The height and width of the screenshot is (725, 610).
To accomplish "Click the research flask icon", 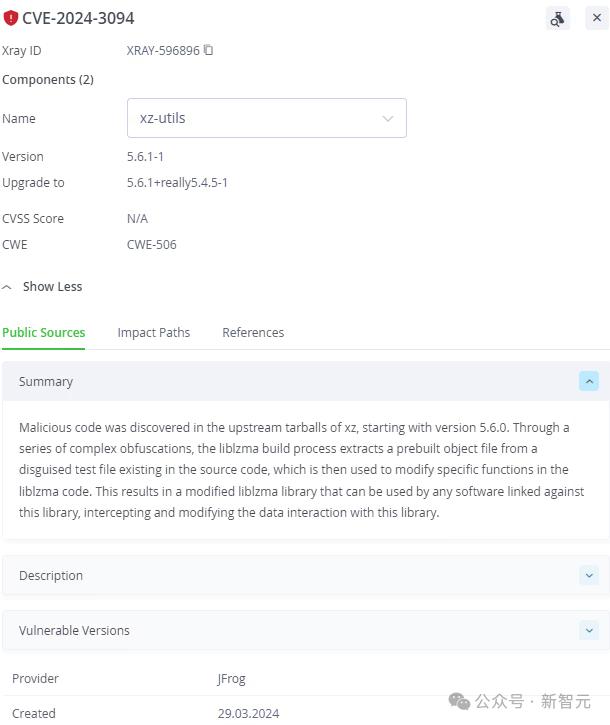I will coord(557,18).
